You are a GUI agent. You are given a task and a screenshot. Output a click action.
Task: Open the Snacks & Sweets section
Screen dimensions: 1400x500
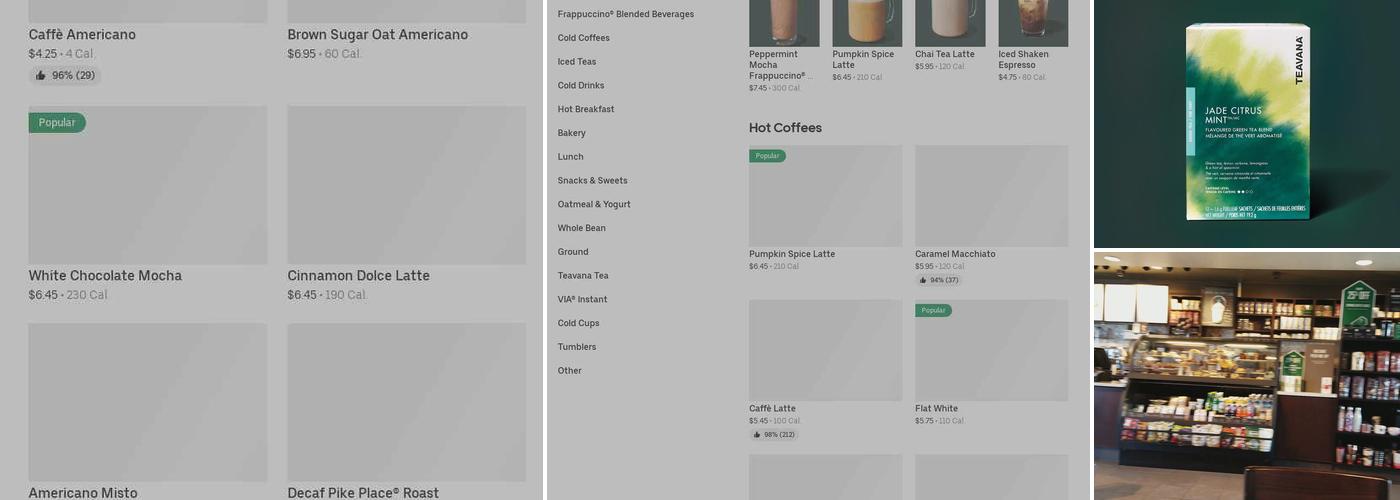(592, 181)
